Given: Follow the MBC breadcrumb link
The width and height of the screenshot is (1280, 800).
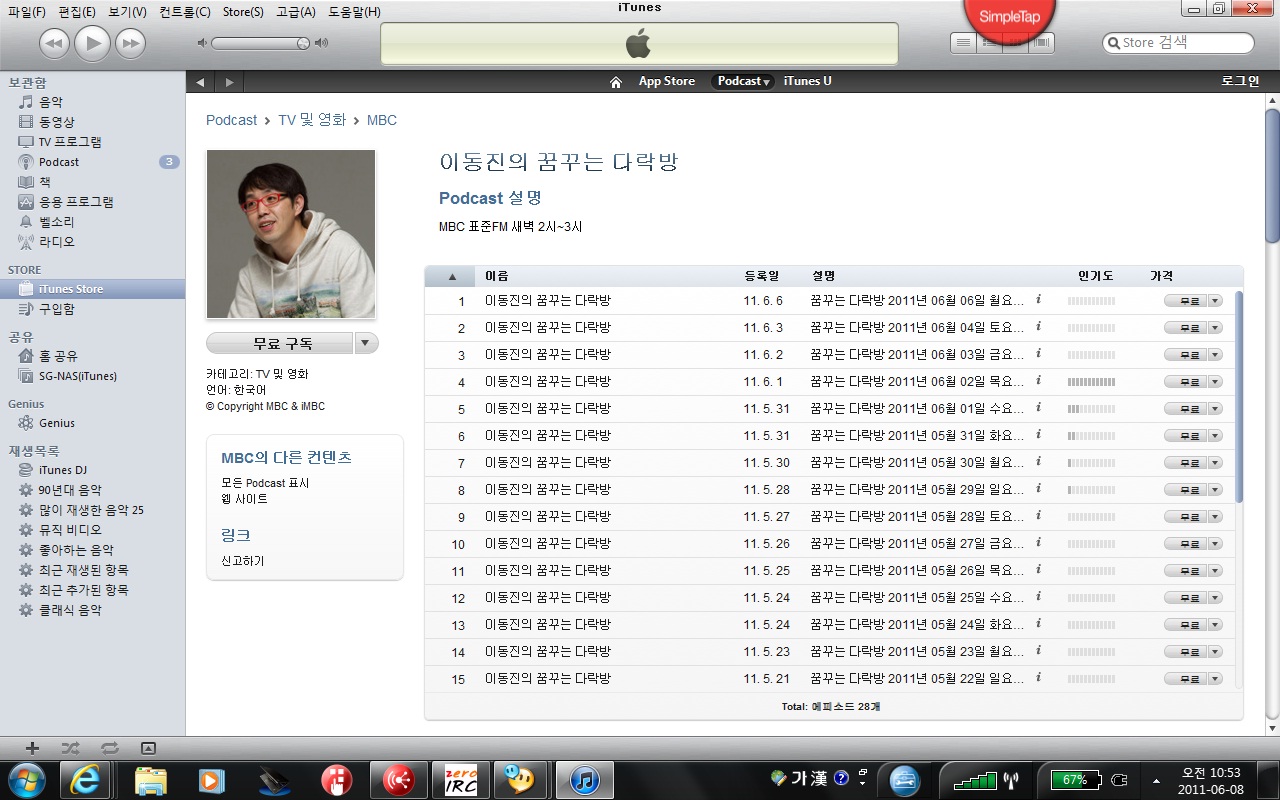Looking at the screenshot, I should pyautogui.click(x=382, y=120).
